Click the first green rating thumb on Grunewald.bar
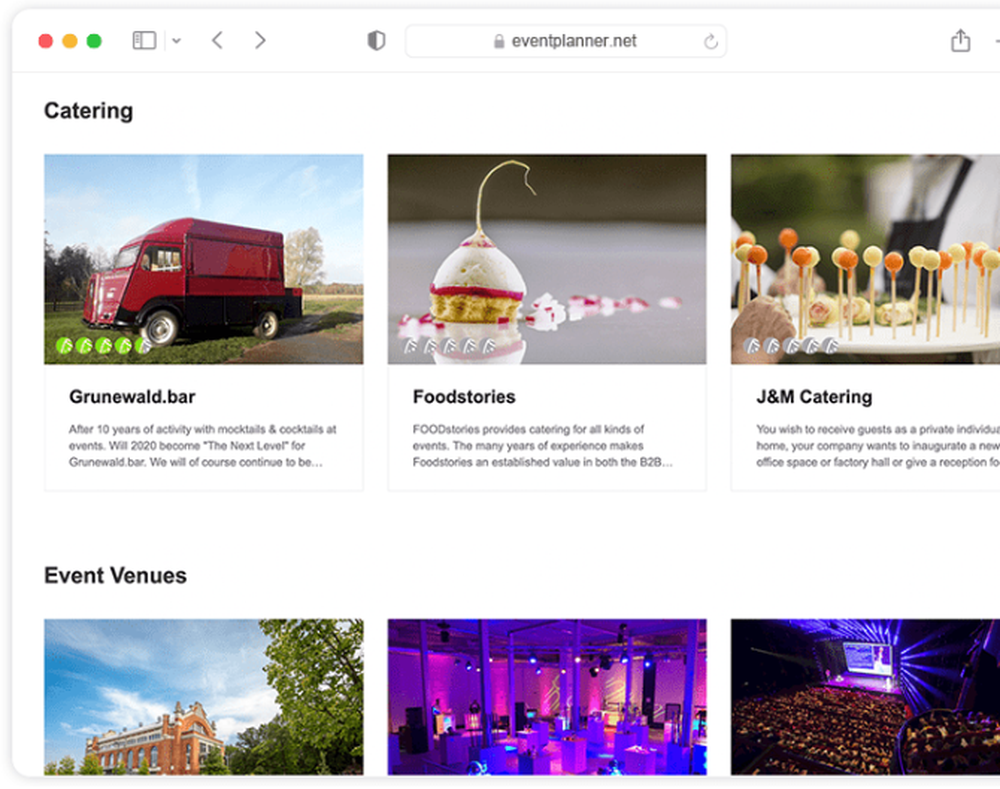This screenshot has height=789, width=1000. pos(66,344)
